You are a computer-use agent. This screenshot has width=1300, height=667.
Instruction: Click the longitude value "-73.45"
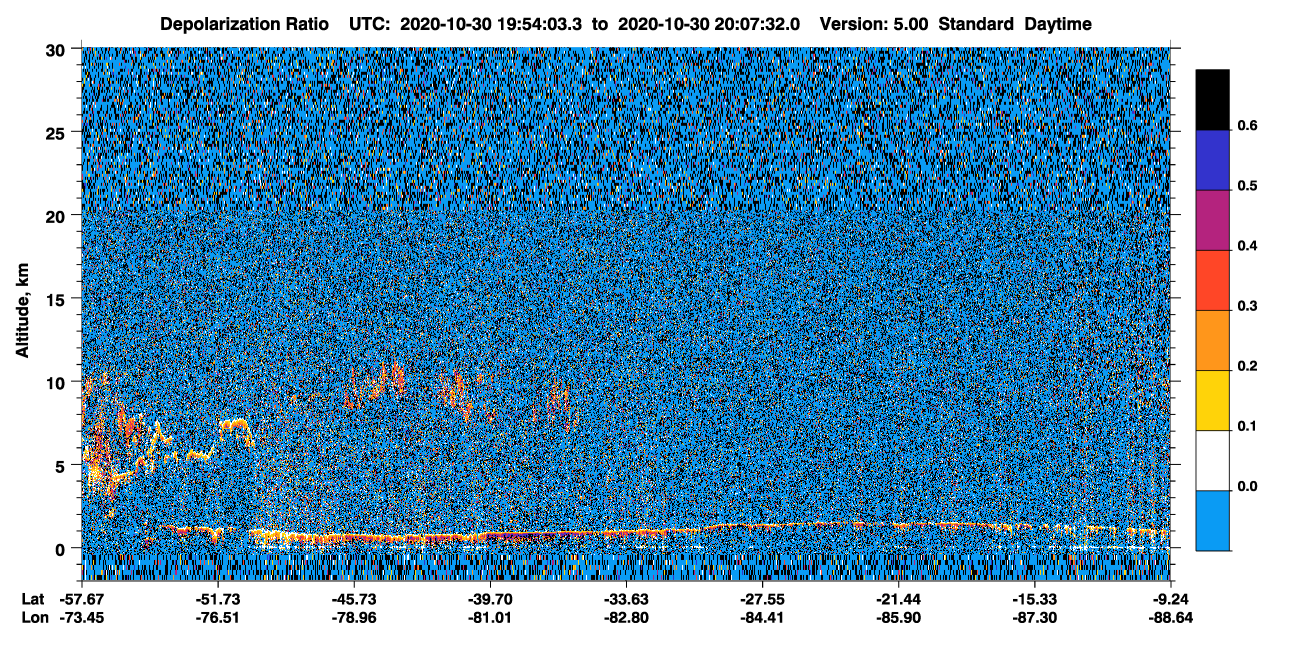pos(80,617)
